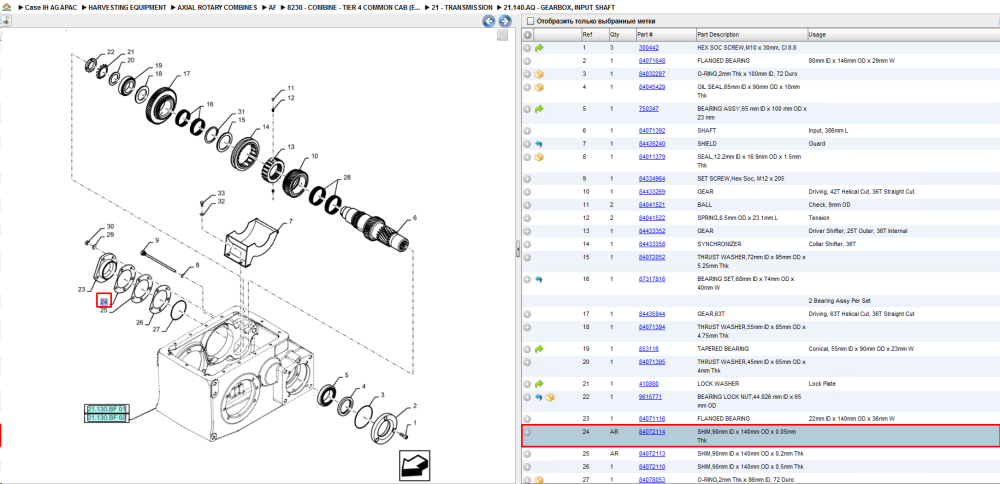Click the pin icon at diagram top-left

(x=5, y=21)
